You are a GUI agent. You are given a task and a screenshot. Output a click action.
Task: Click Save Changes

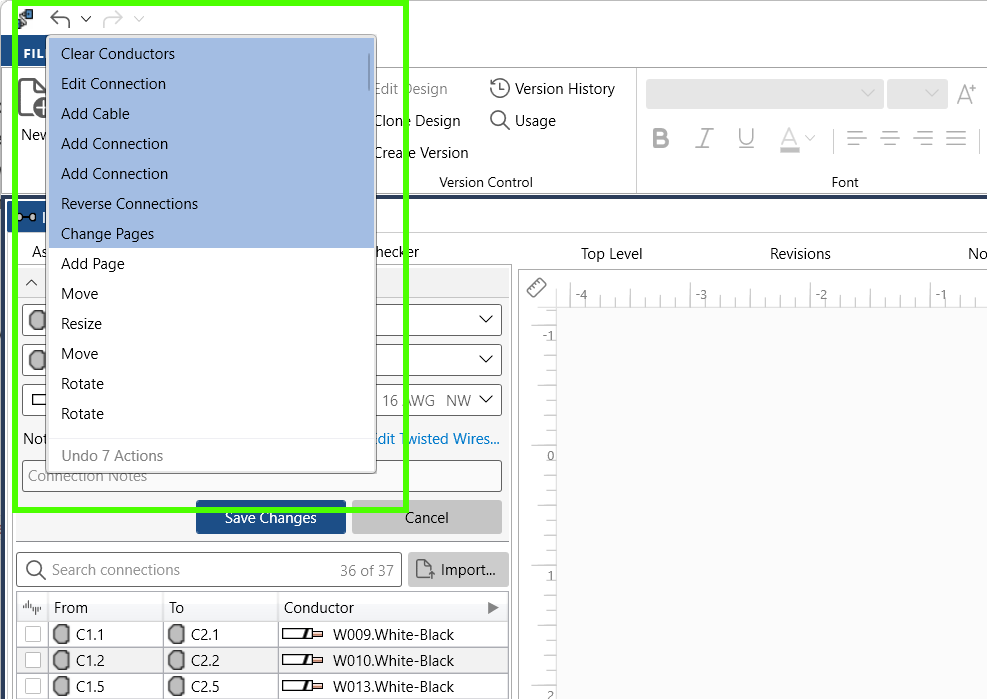click(271, 518)
